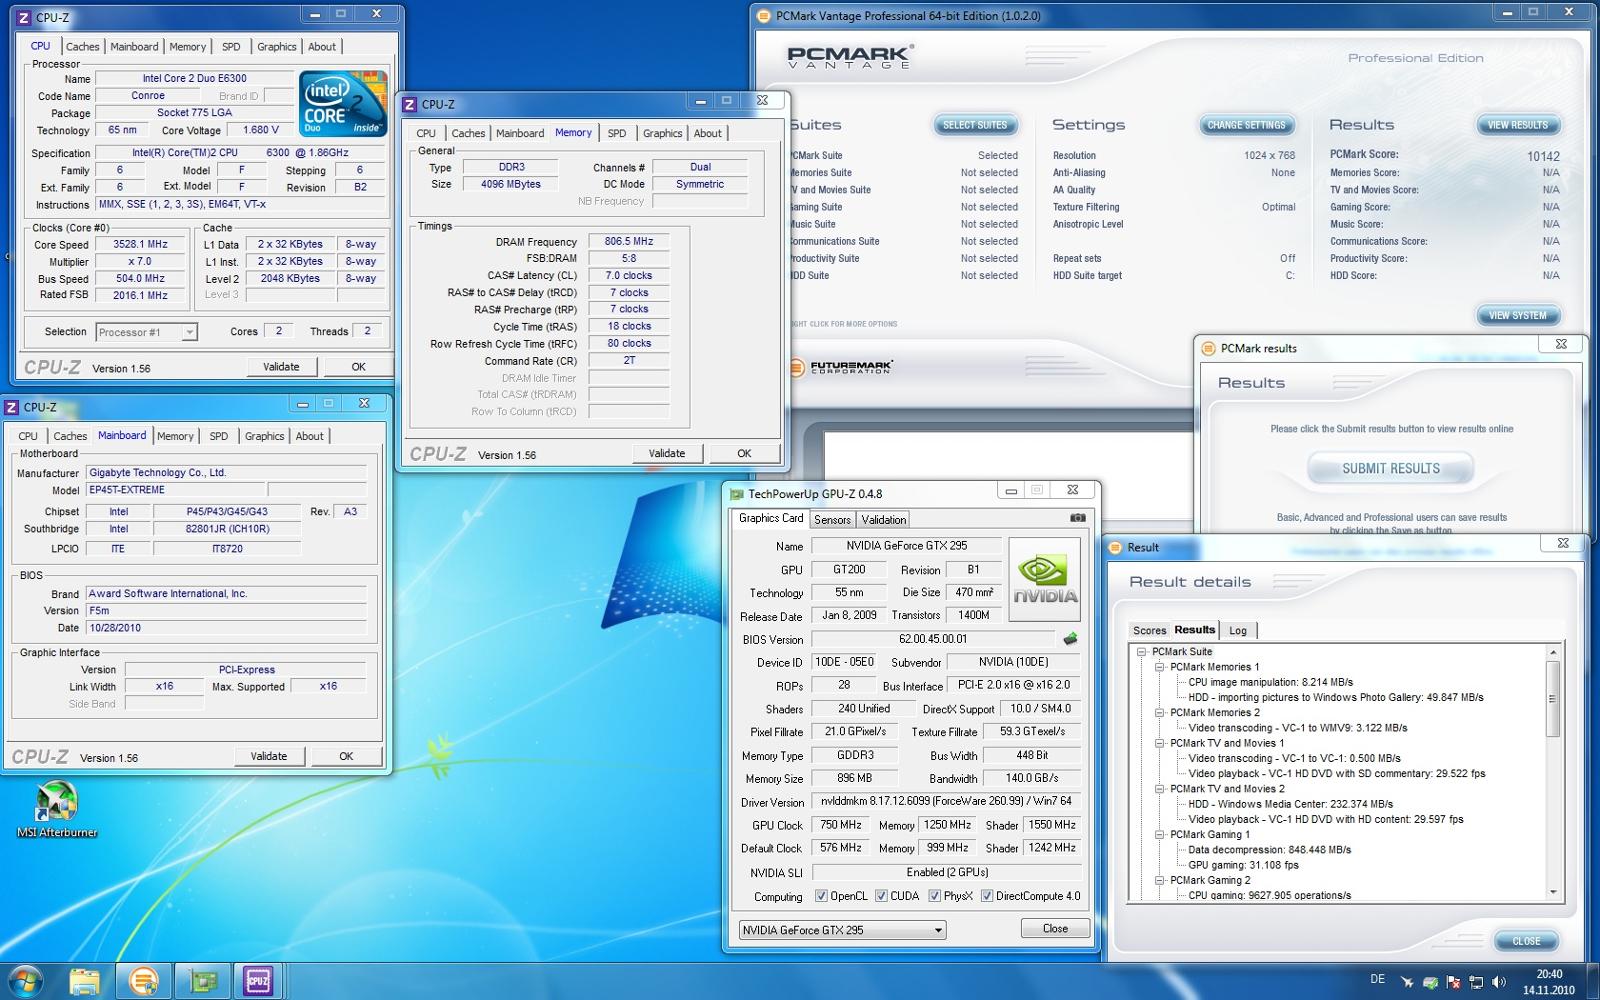The width and height of the screenshot is (1600, 1000).
Task: Switch to the Validation tab in GPU-Z
Action: 884,519
